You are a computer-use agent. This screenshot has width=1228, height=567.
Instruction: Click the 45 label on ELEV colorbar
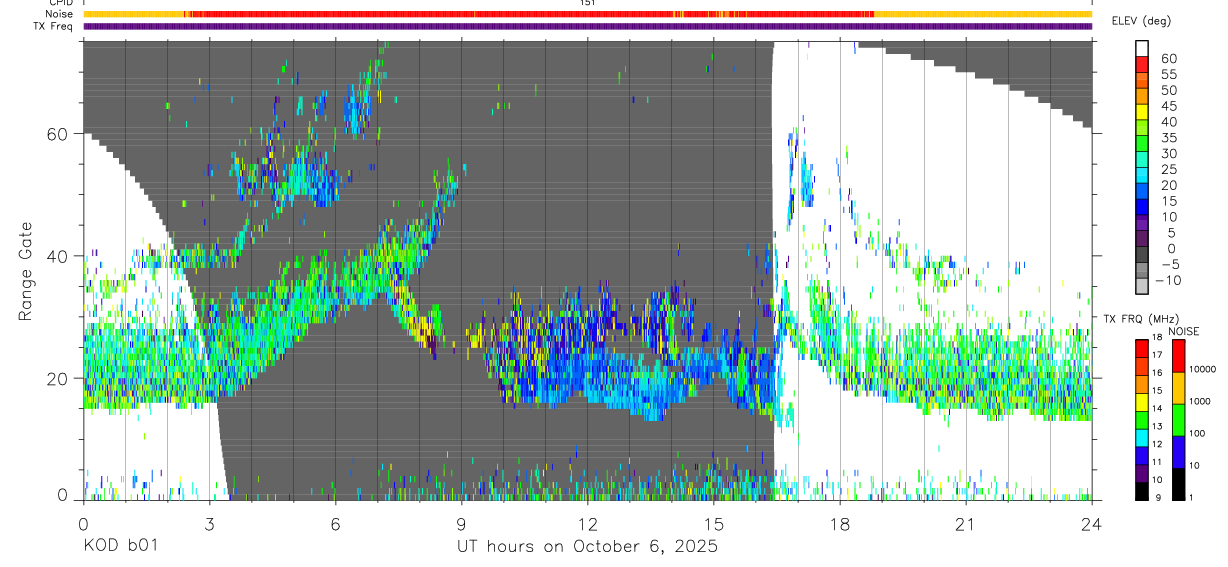(1167, 106)
